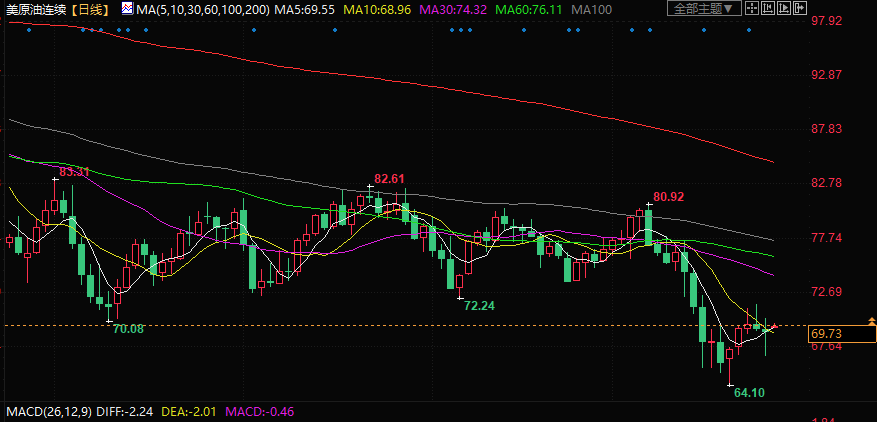Image resolution: width=877 pixels, height=422 pixels.
Task: Click the first blue event dot at top left
Action: pyautogui.click(x=30, y=29)
